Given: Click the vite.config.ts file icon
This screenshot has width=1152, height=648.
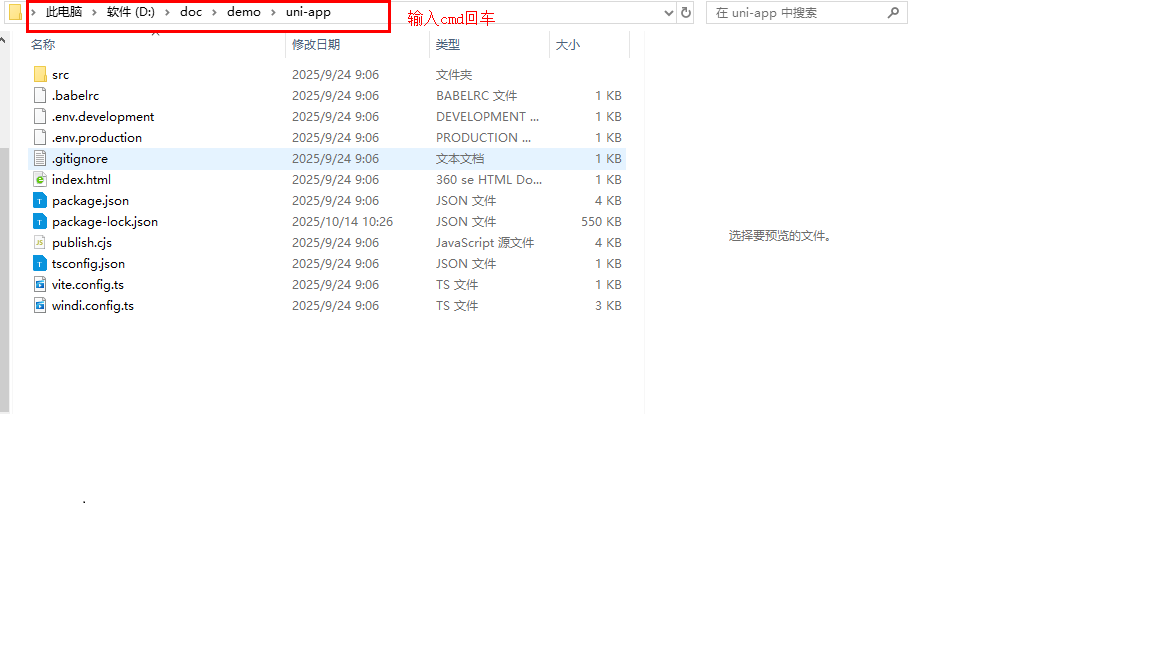Looking at the screenshot, I should (40, 285).
